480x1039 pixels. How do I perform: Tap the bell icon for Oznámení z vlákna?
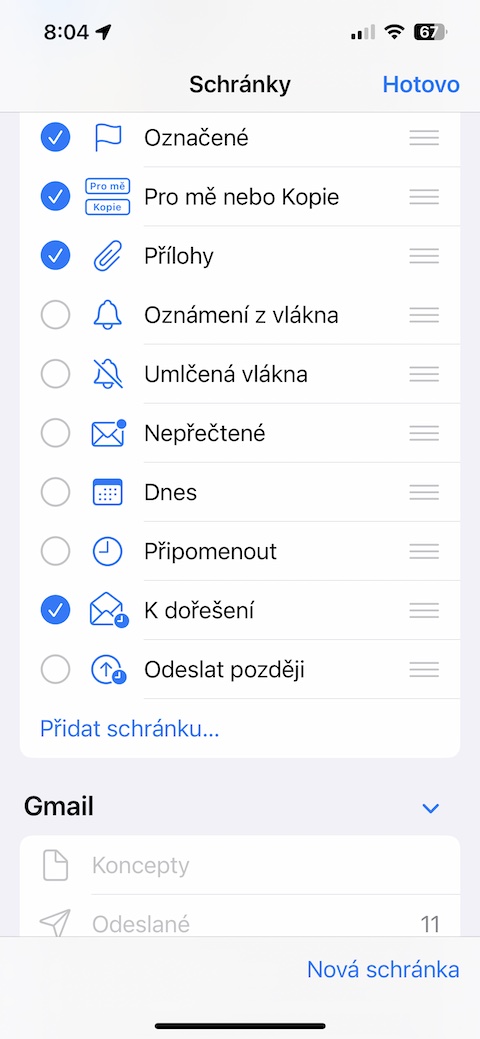click(x=107, y=315)
